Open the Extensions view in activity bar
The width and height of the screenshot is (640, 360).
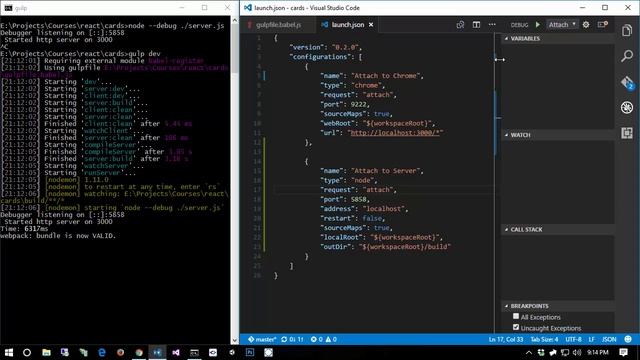[x=627, y=133]
